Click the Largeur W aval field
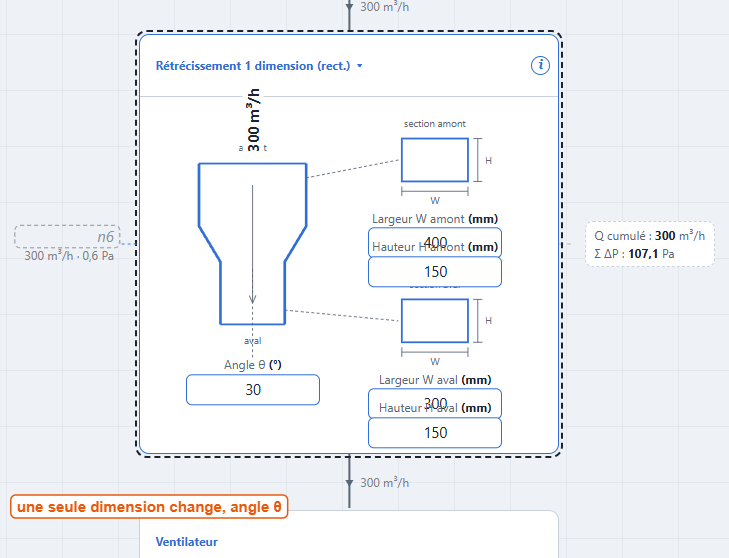Screen dimensions: 729x558 [x=435, y=403]
